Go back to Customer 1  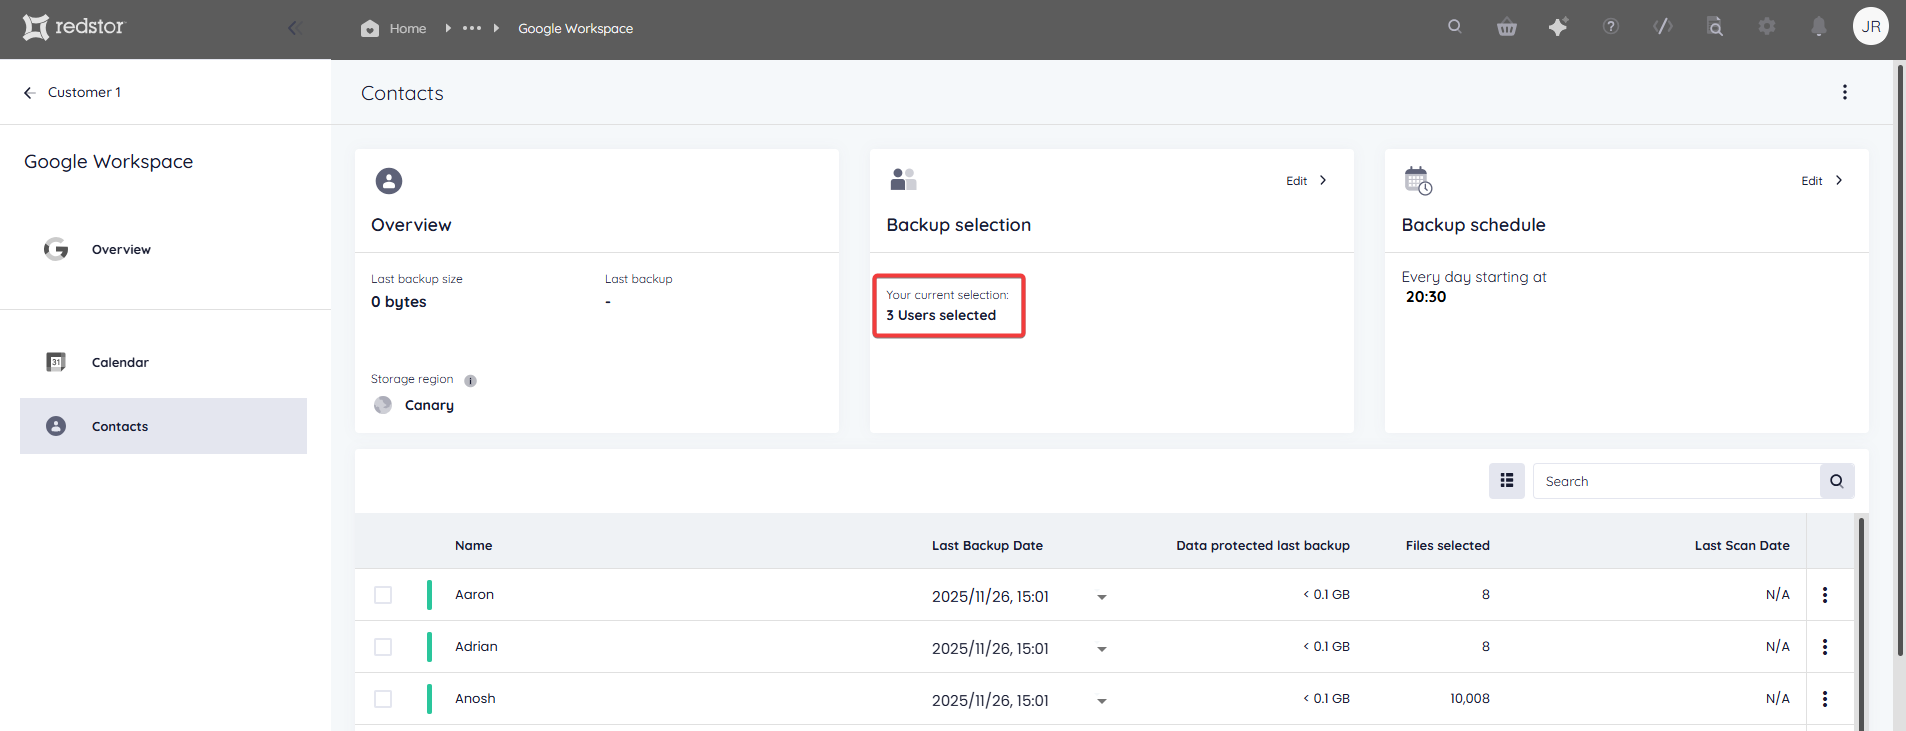point(84,92)
